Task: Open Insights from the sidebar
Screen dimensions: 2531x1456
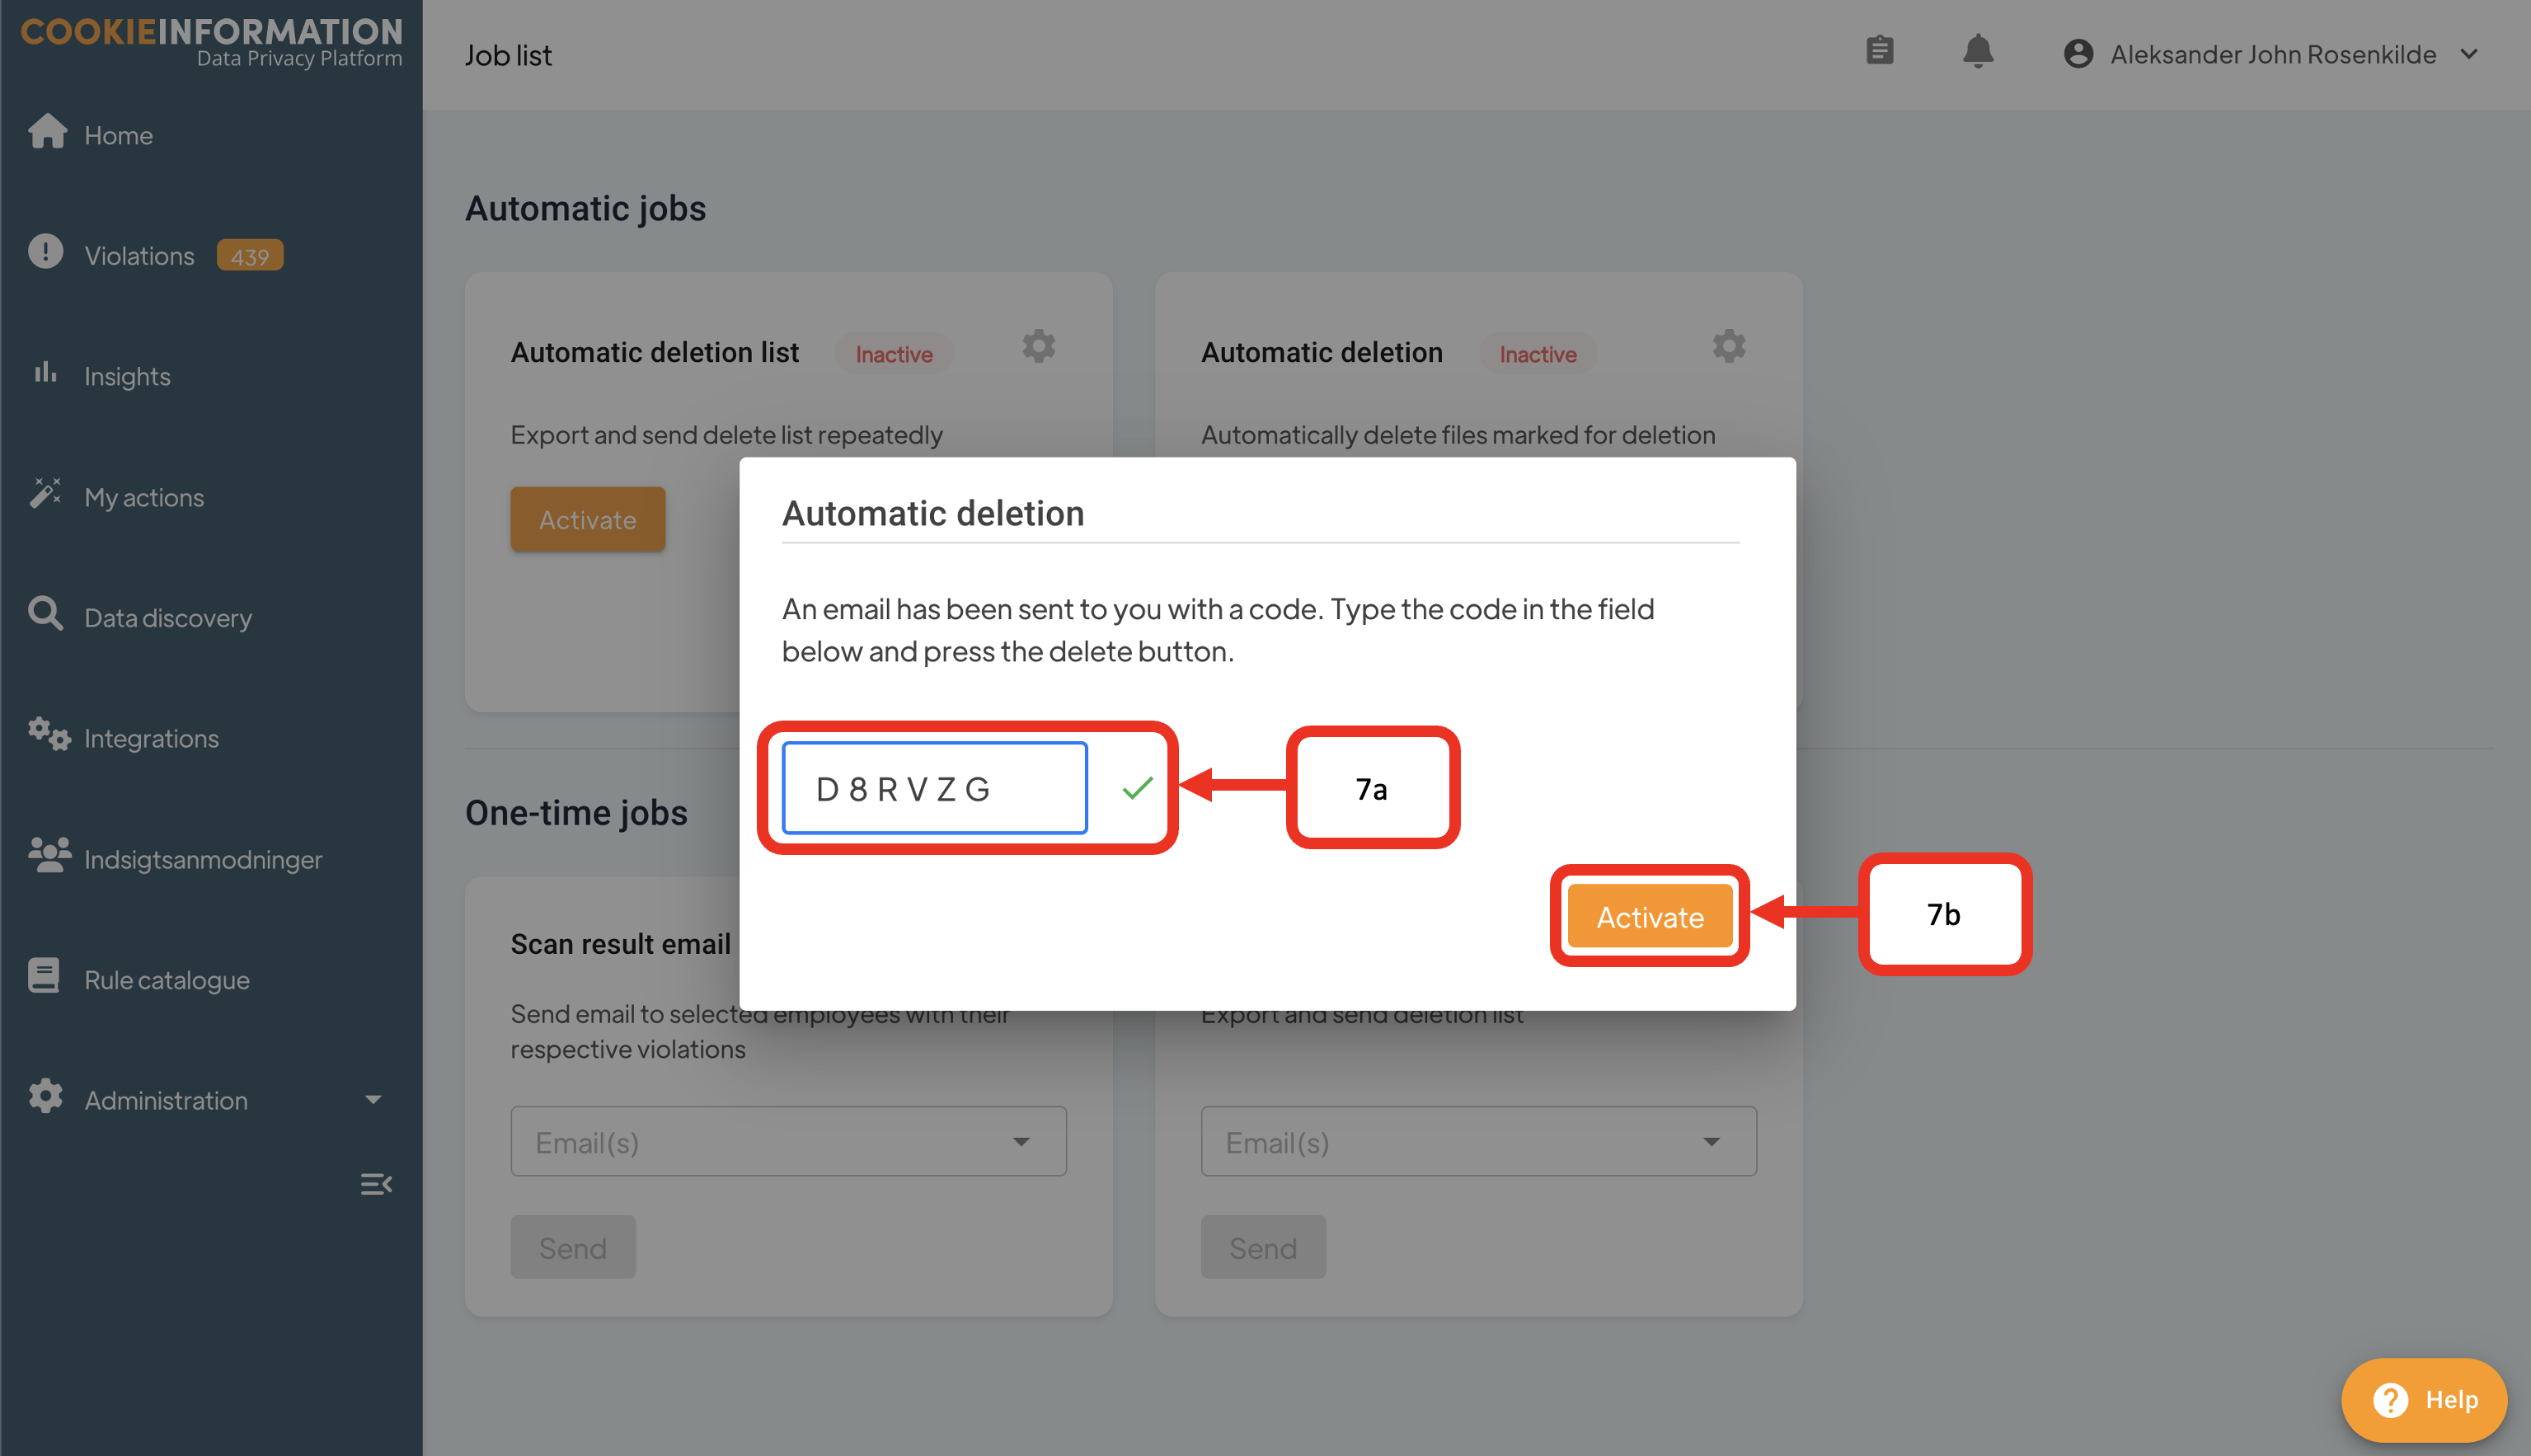Action: 127,377
